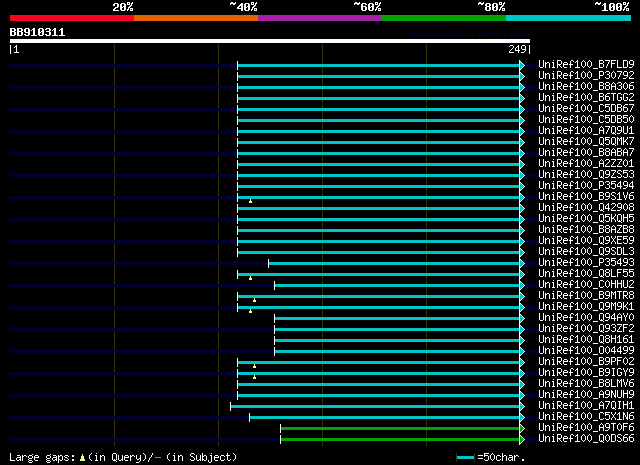
Task: Click the yellow gap marker under UniRef100_B9MTR8 bar
Action: [254, 300]
